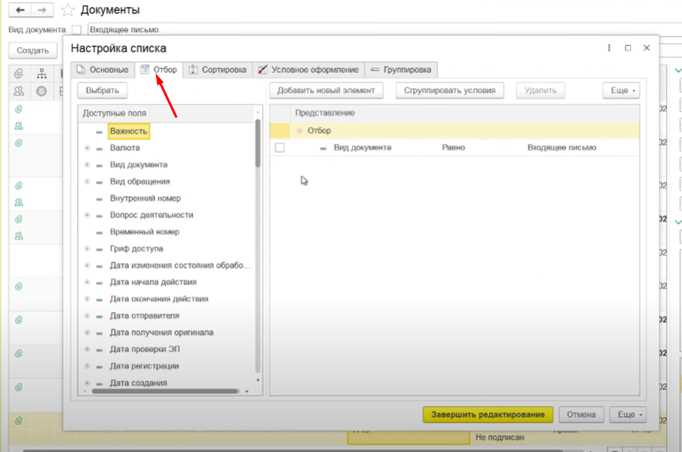Add Документы page to favorites star
The height and width of the screenshot is (452, 682).
(68, 10)
